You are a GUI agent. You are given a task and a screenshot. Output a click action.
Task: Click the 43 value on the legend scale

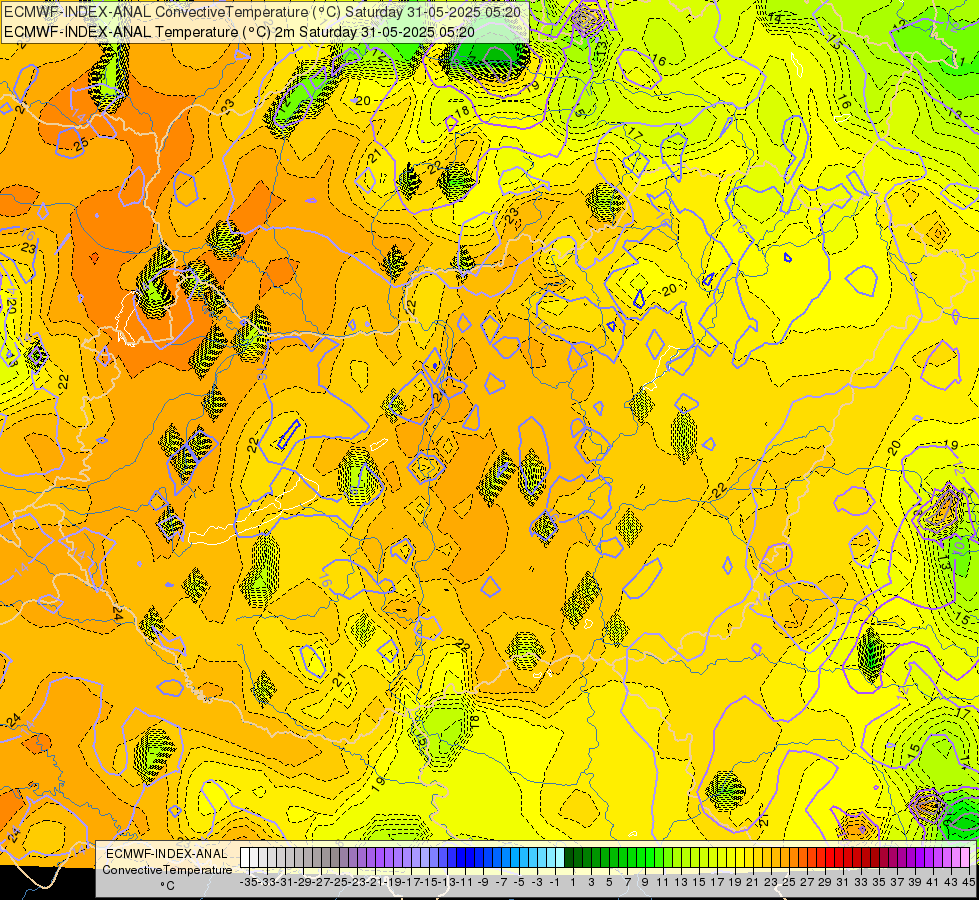click(x=950, y=882)
